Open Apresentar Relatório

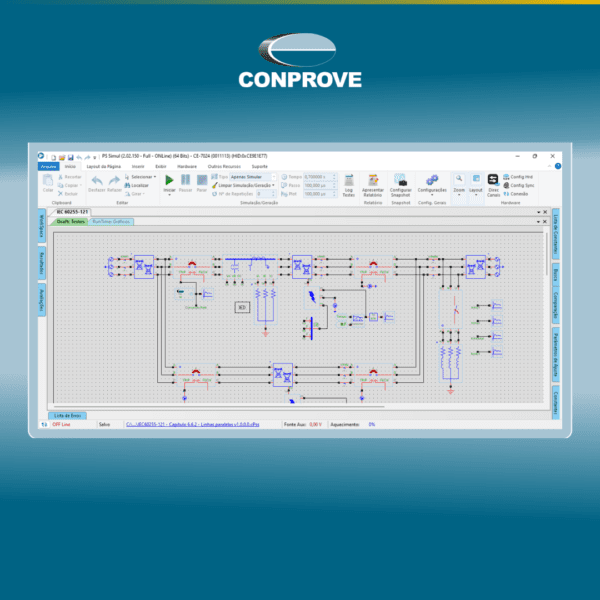[x=373, y=184]
